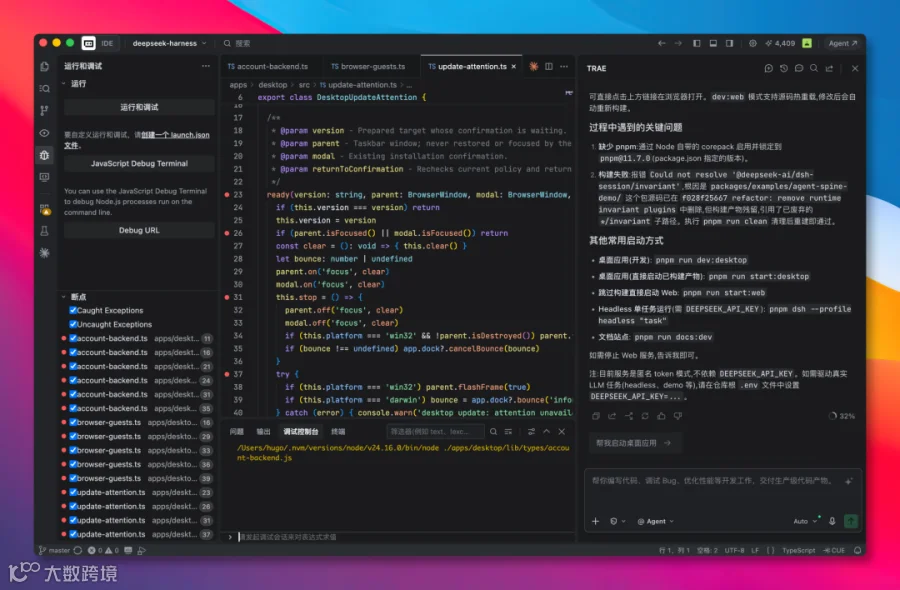The height and width of the screenshot is (590, 900).
Task: Open the notifications bell in status bar
Action: coord(857,550)
